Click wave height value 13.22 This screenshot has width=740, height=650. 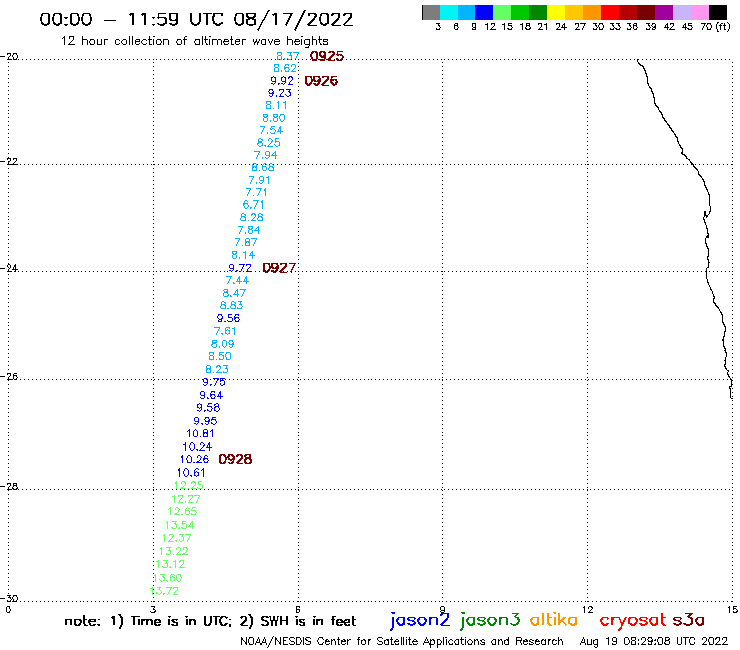tap(174, 551)
